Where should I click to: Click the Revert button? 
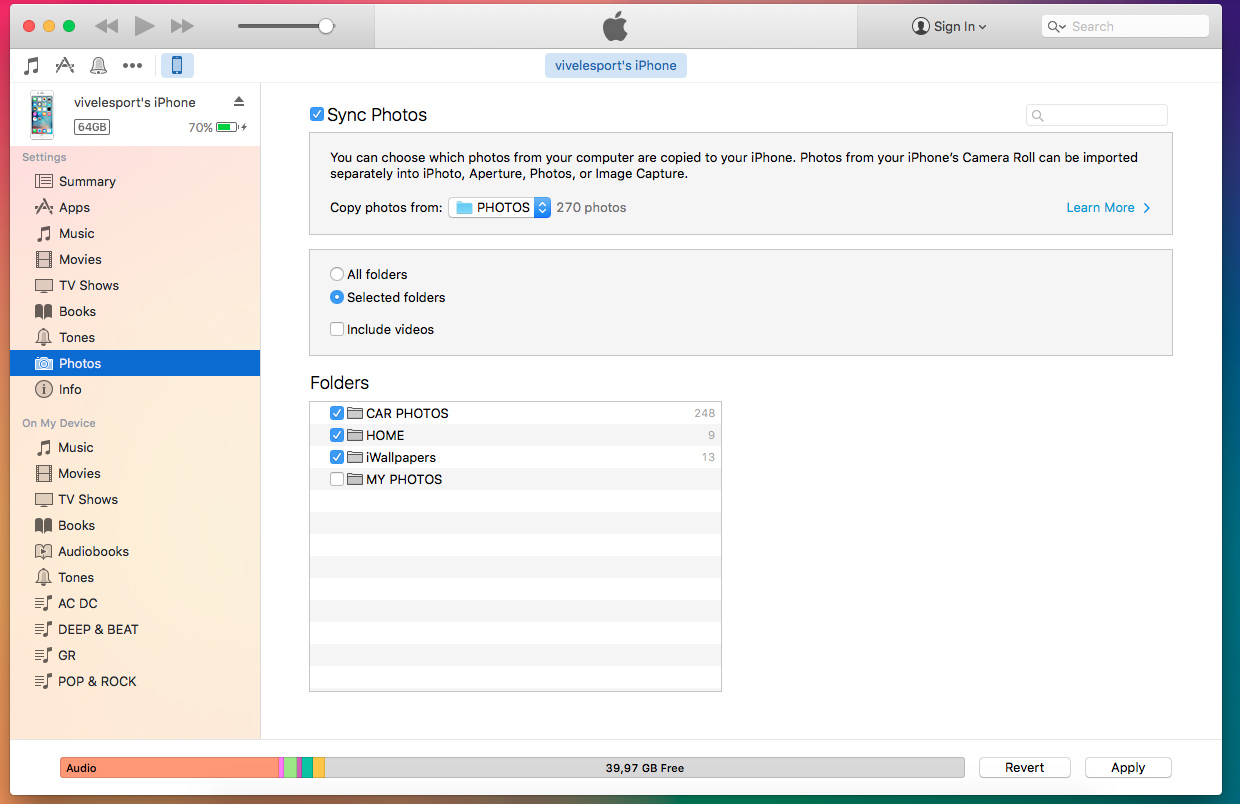(x=1025, y=767)
